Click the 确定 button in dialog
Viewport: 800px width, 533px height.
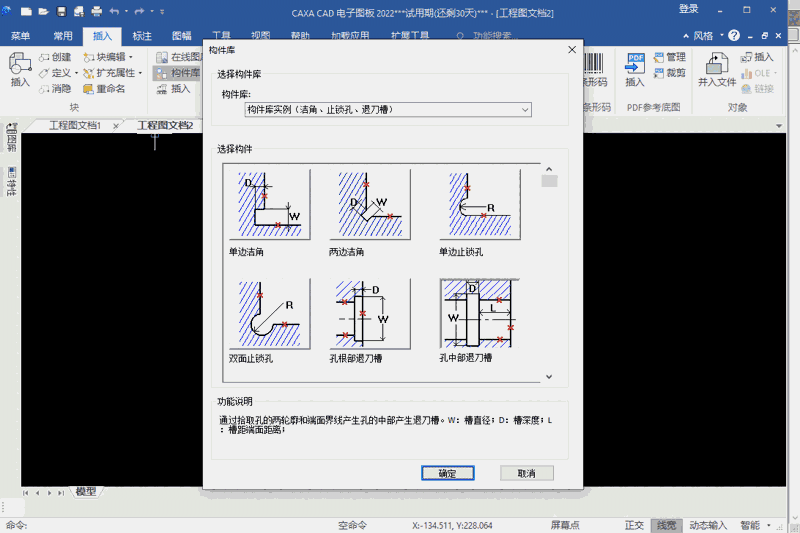[447, 473]
